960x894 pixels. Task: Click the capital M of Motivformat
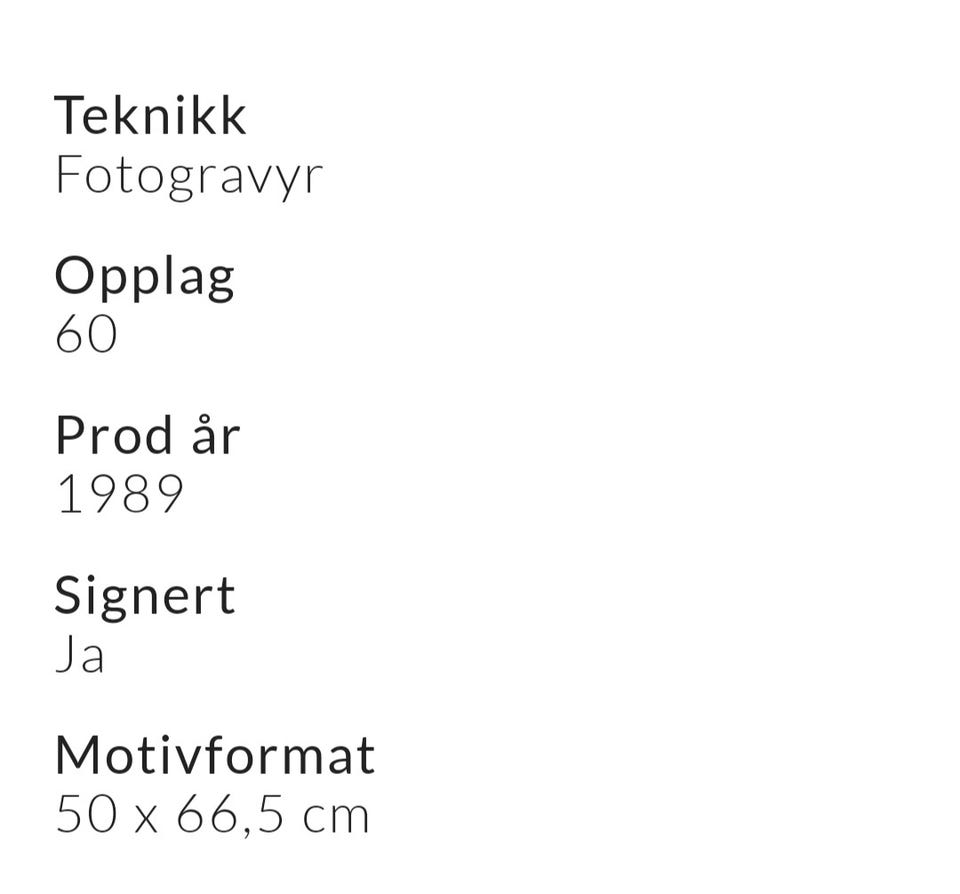(75, 755)
